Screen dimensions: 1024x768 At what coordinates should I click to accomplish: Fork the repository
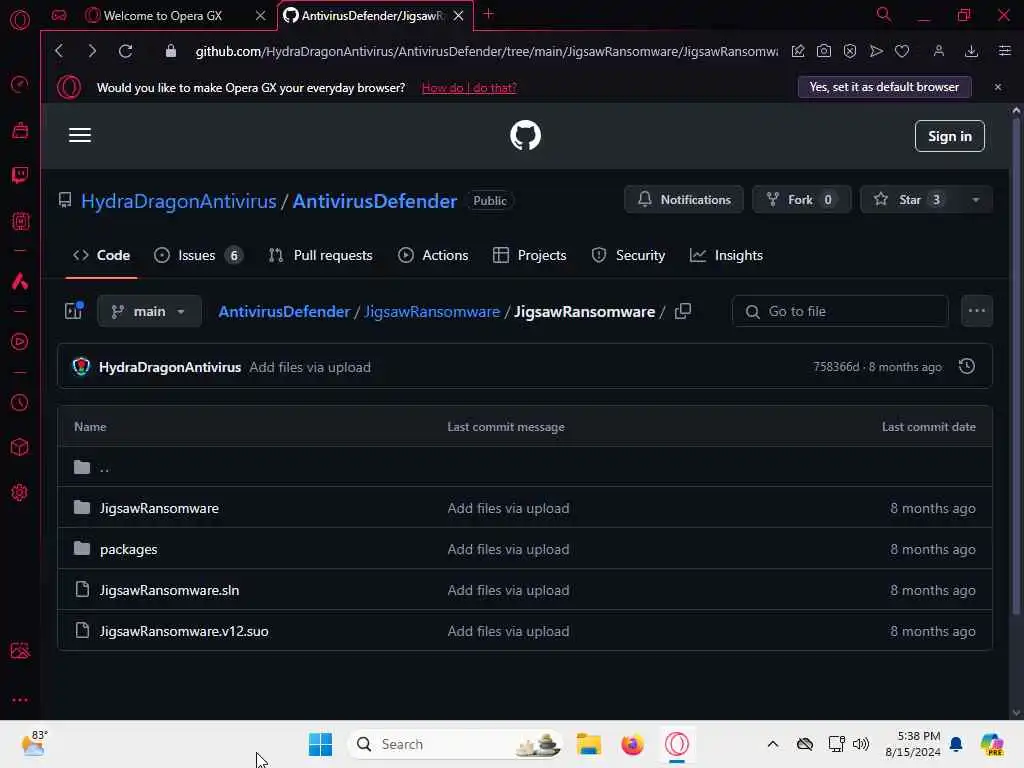(801, 200)
